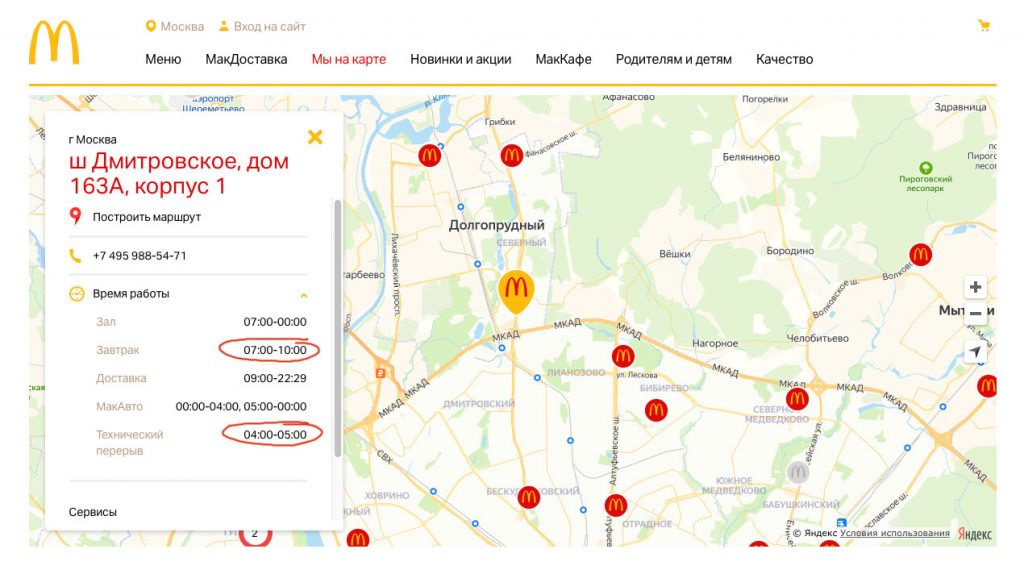Image resolution: width=1024 pixels, height=574 pixels.
Task: Close the restaurant info panel
Action: click(315, 137)
